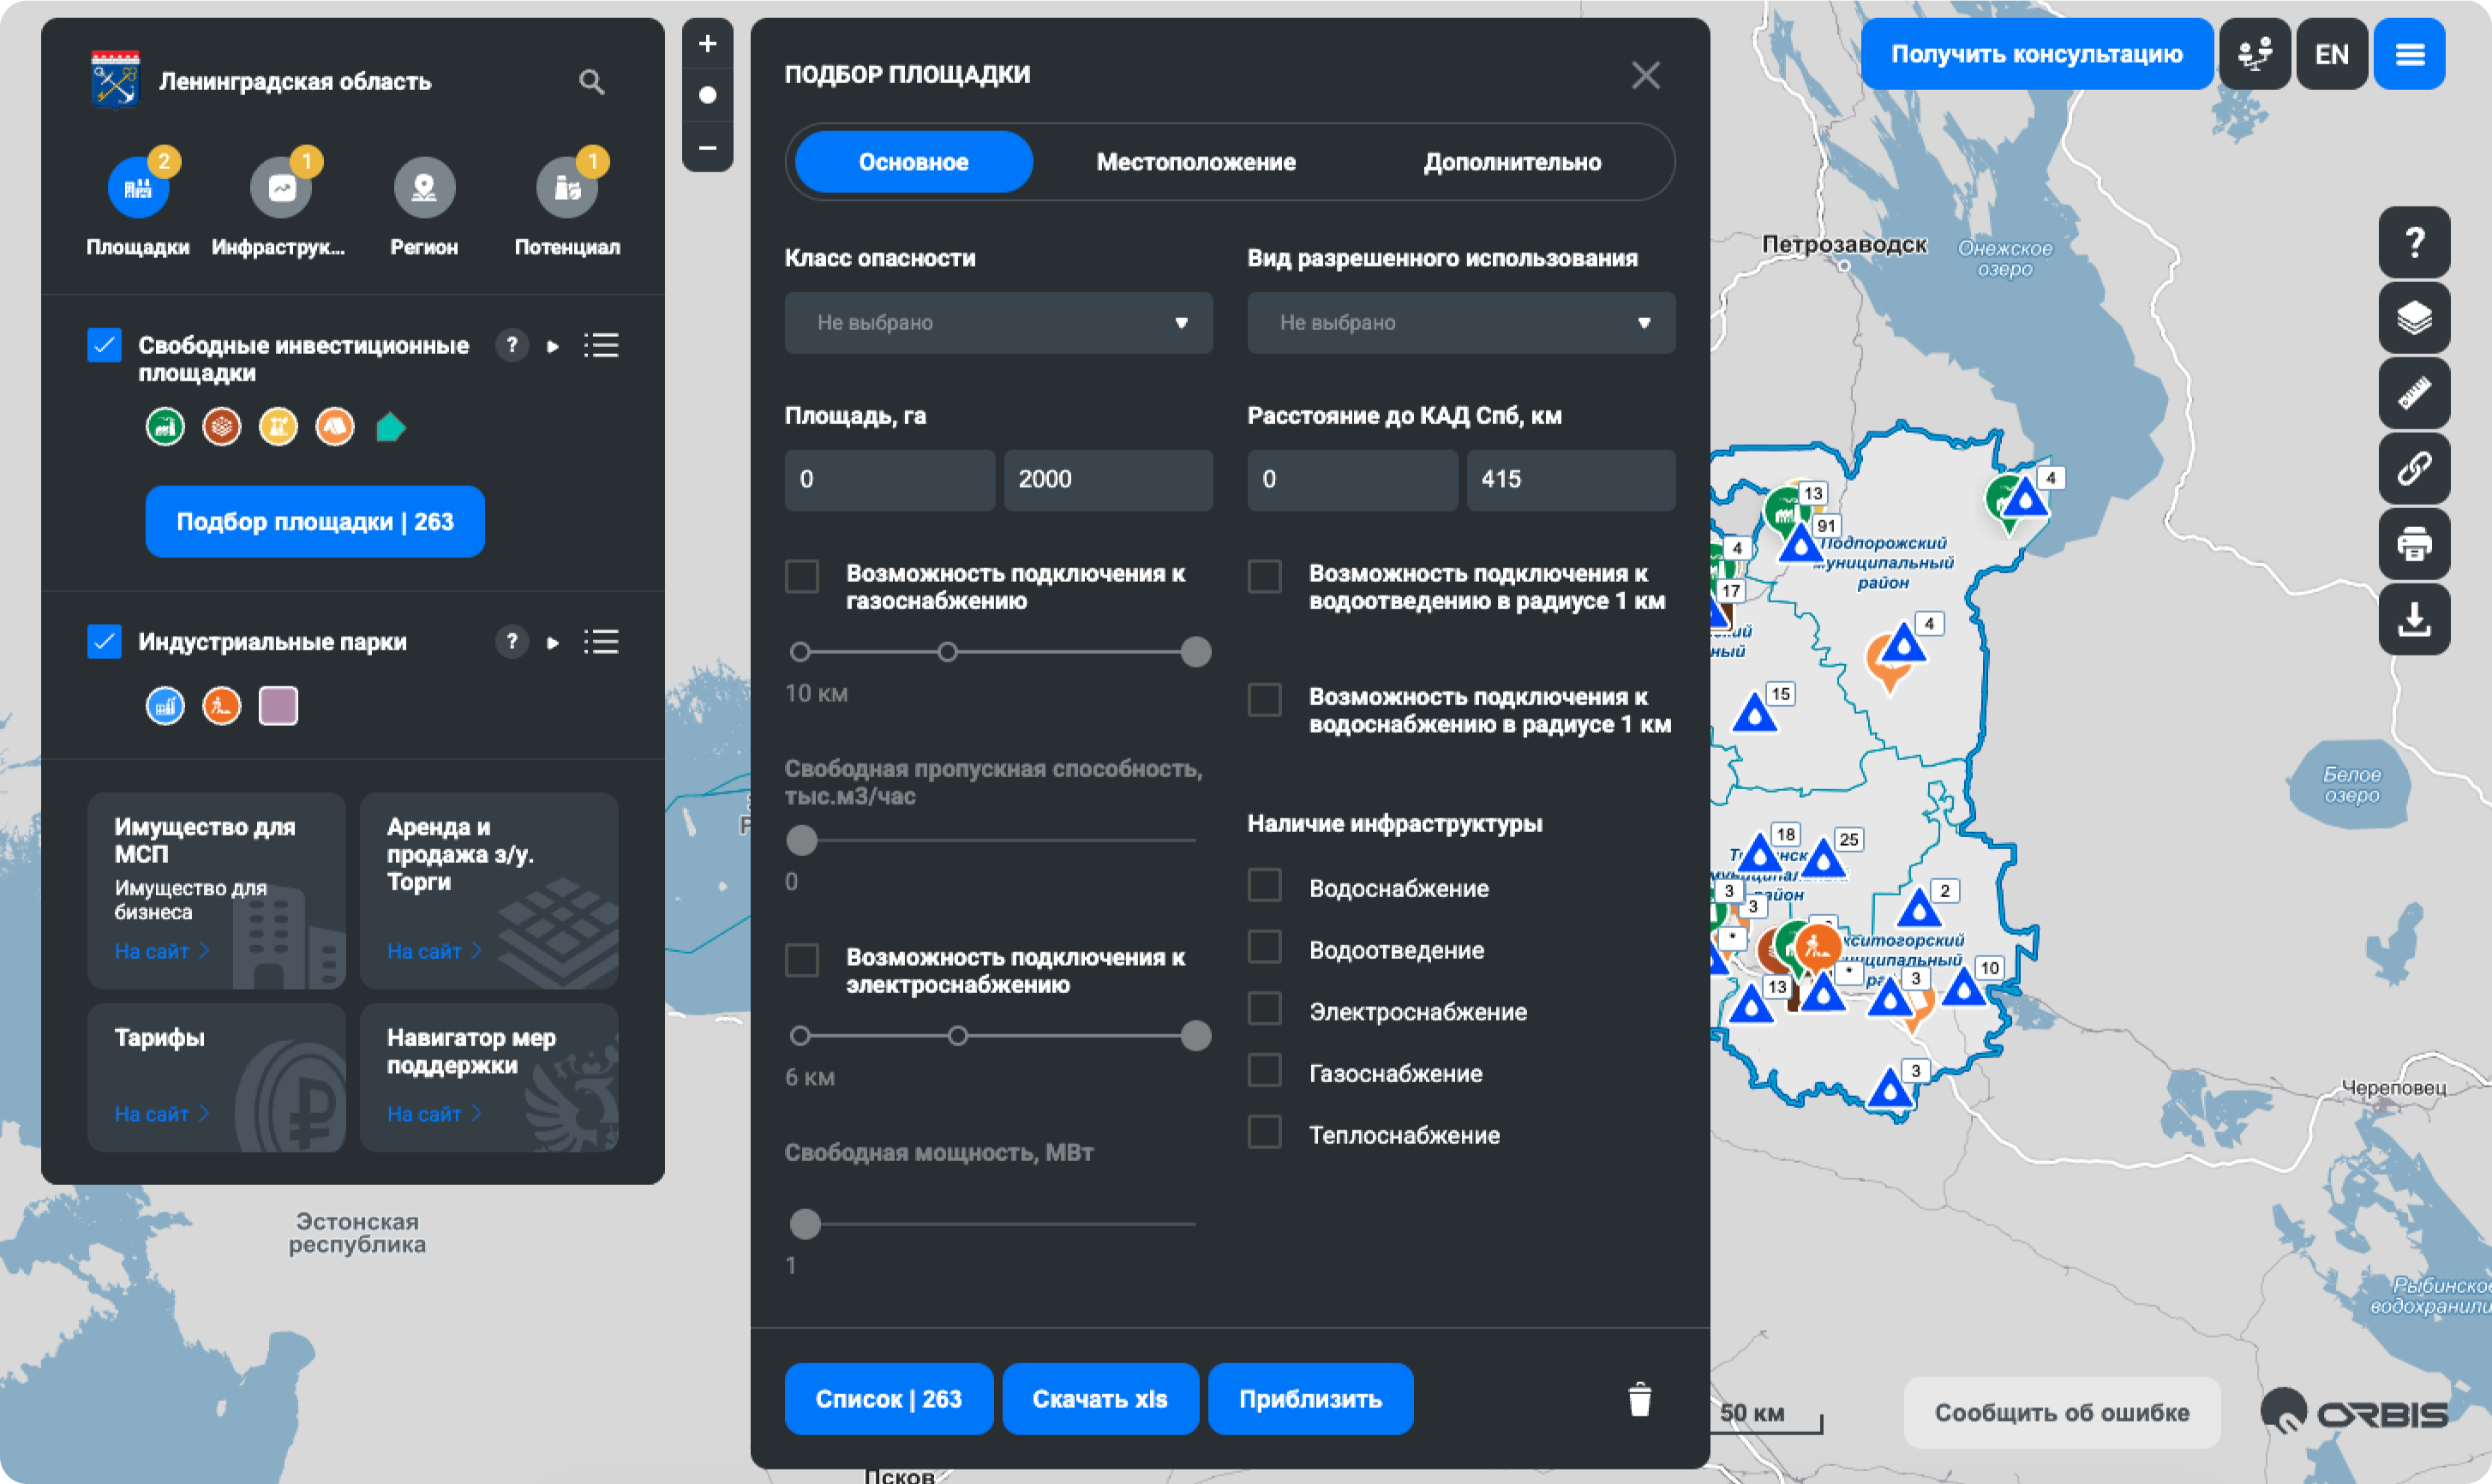Open the search magnifier in the sidebar
Screen dimensions: 2492x1484
click(592, 82)
